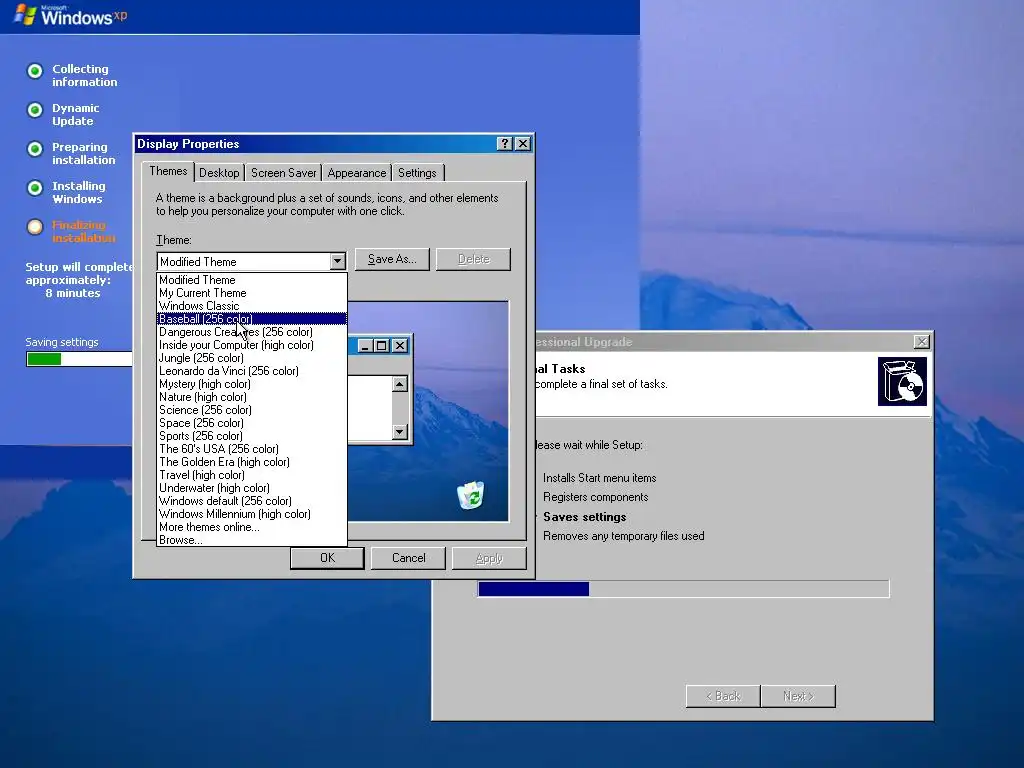The image size is (1024, 768).
Task: Choose Sports (256 color) theme
Action: [x=251, y=436]
